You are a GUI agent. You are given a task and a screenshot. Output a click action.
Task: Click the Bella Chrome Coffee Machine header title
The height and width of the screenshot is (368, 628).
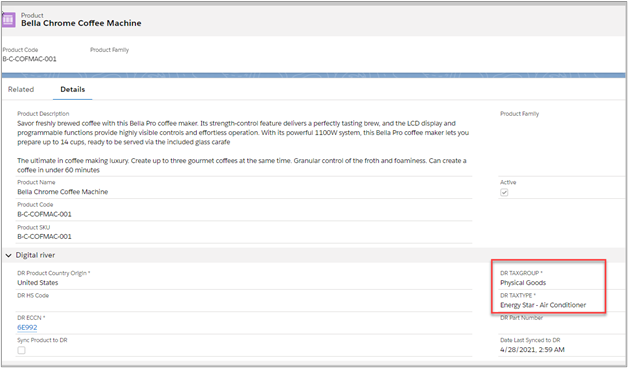pos(81,23)
